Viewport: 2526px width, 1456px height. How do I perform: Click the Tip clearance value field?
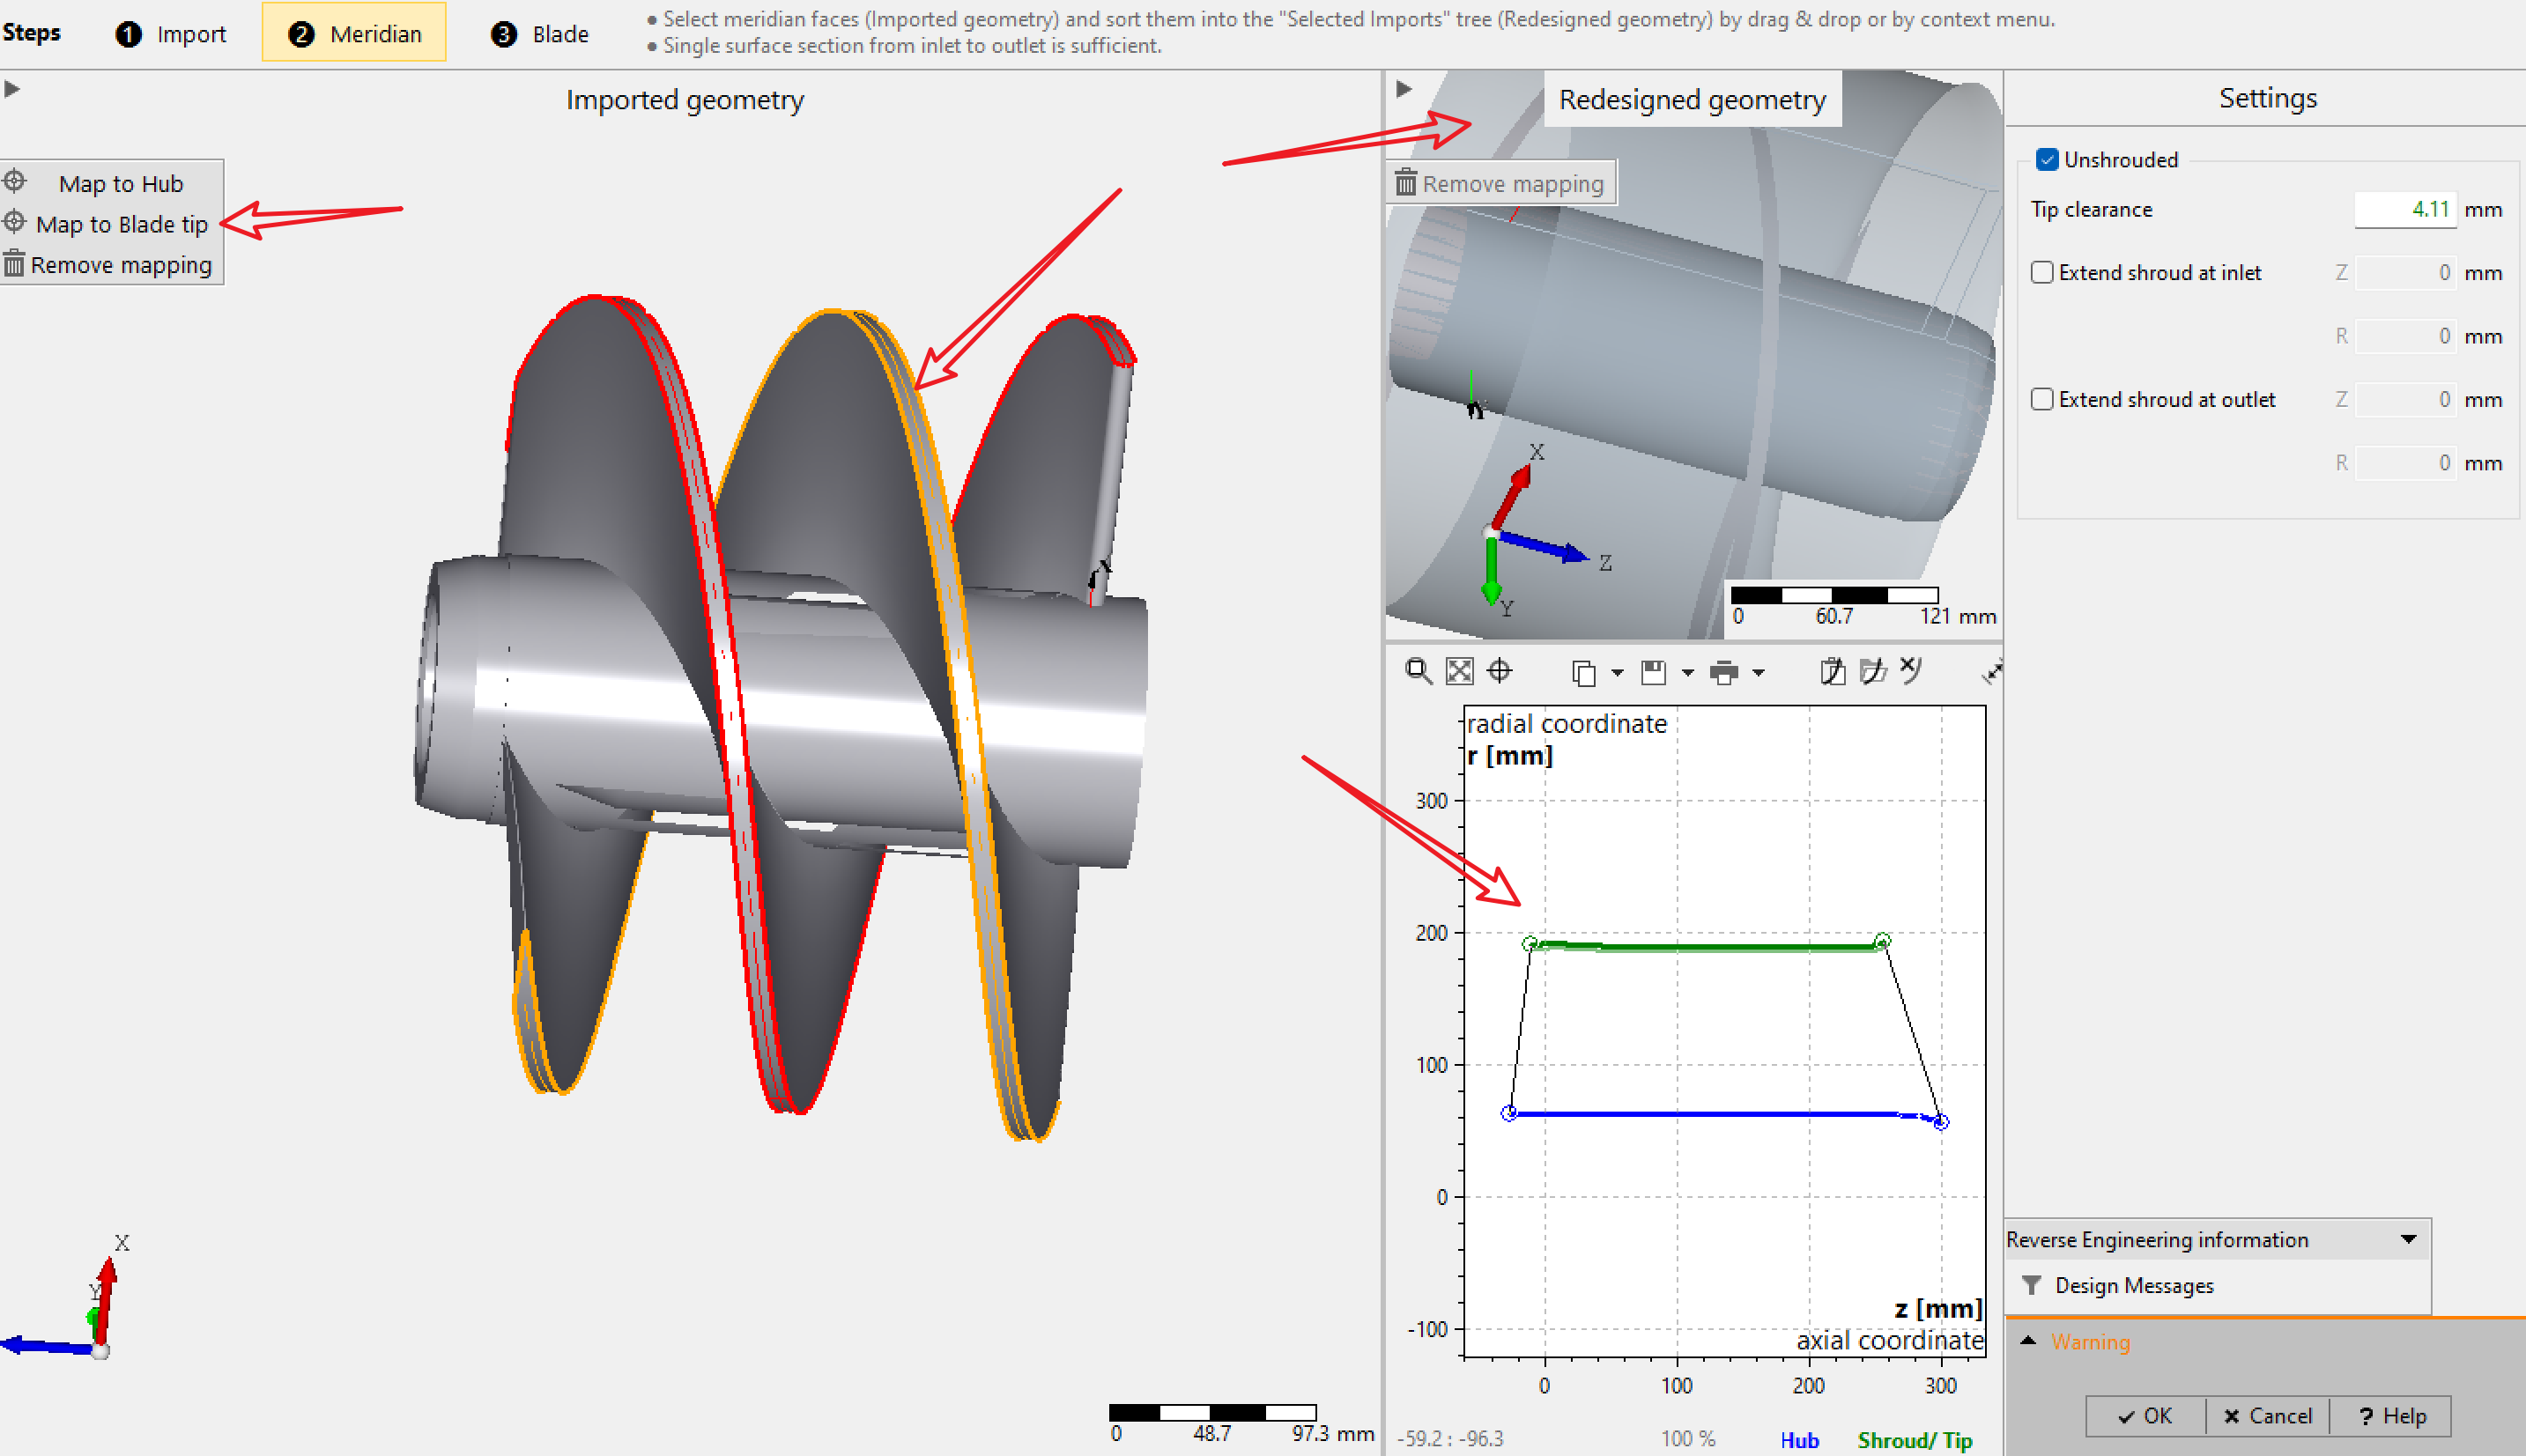2404,209
